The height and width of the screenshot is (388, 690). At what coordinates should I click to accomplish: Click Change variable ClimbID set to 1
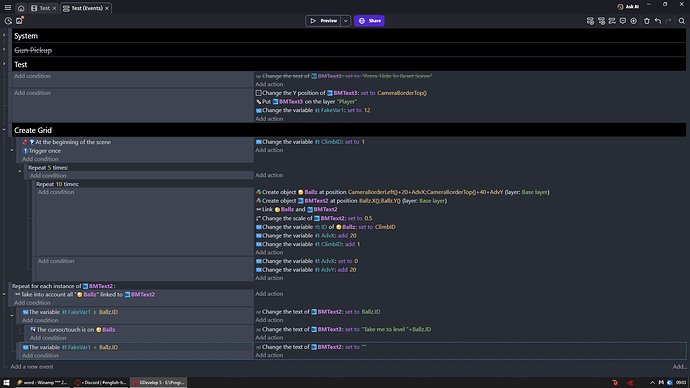[x=310, y=142]
